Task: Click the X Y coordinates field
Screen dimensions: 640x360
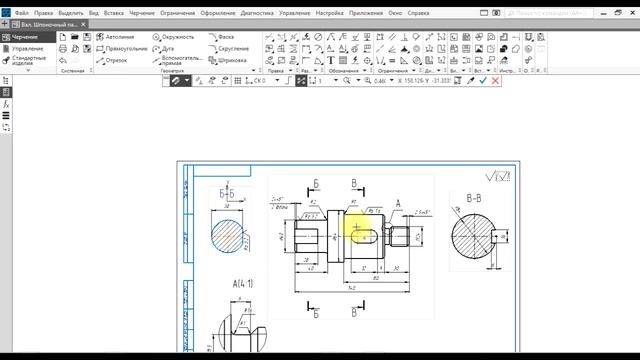Action: pos(424,81)
